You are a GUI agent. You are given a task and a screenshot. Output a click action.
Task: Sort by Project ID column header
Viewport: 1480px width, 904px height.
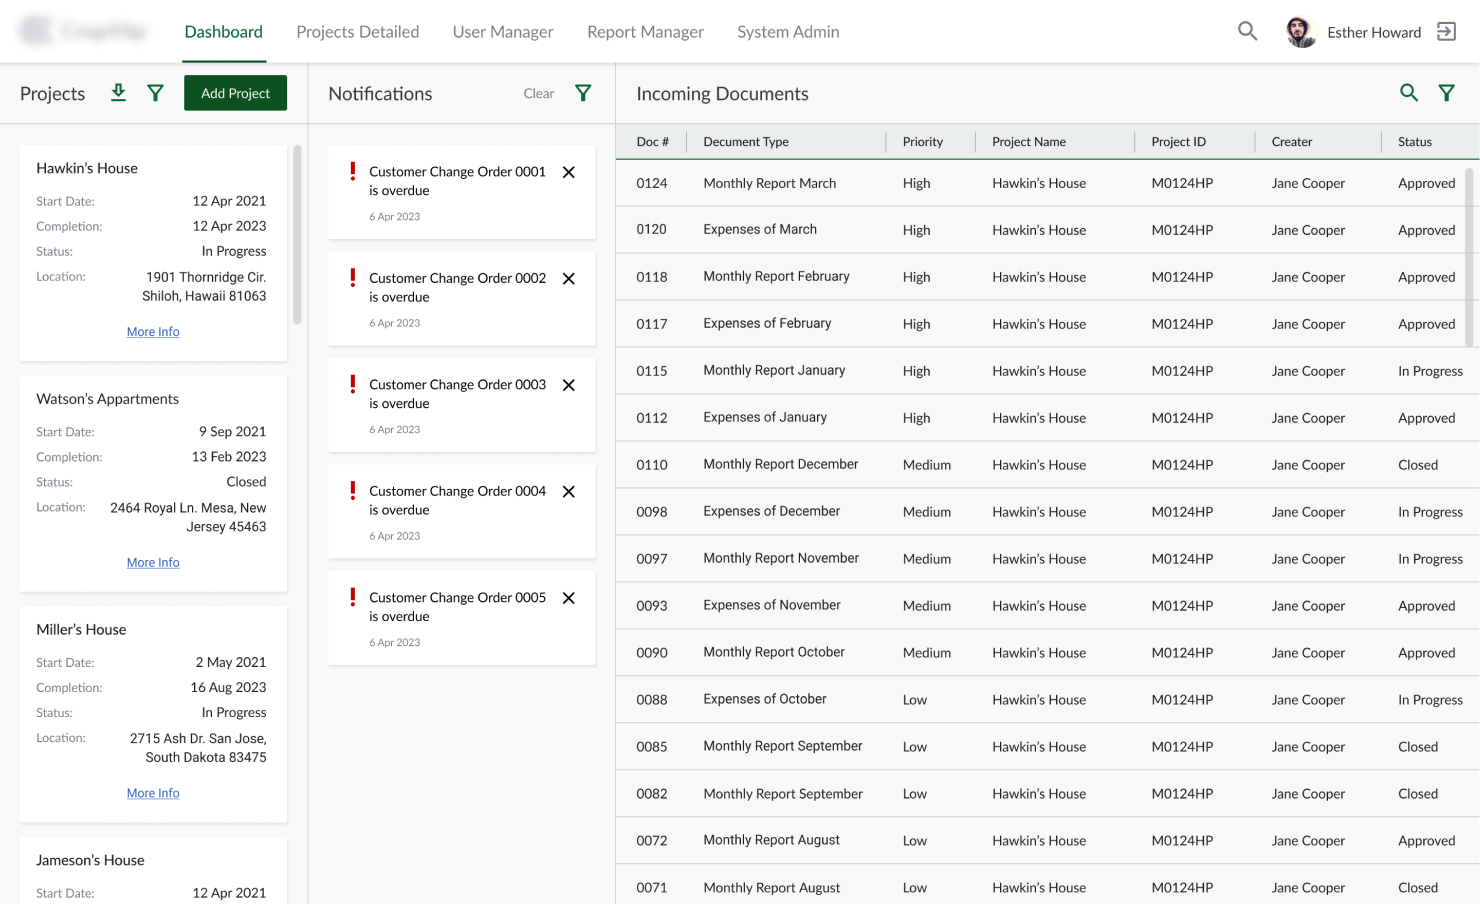(1178, 142)
